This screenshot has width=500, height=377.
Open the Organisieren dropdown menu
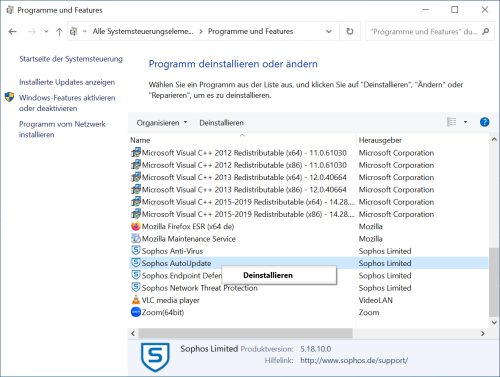point(162,123)
